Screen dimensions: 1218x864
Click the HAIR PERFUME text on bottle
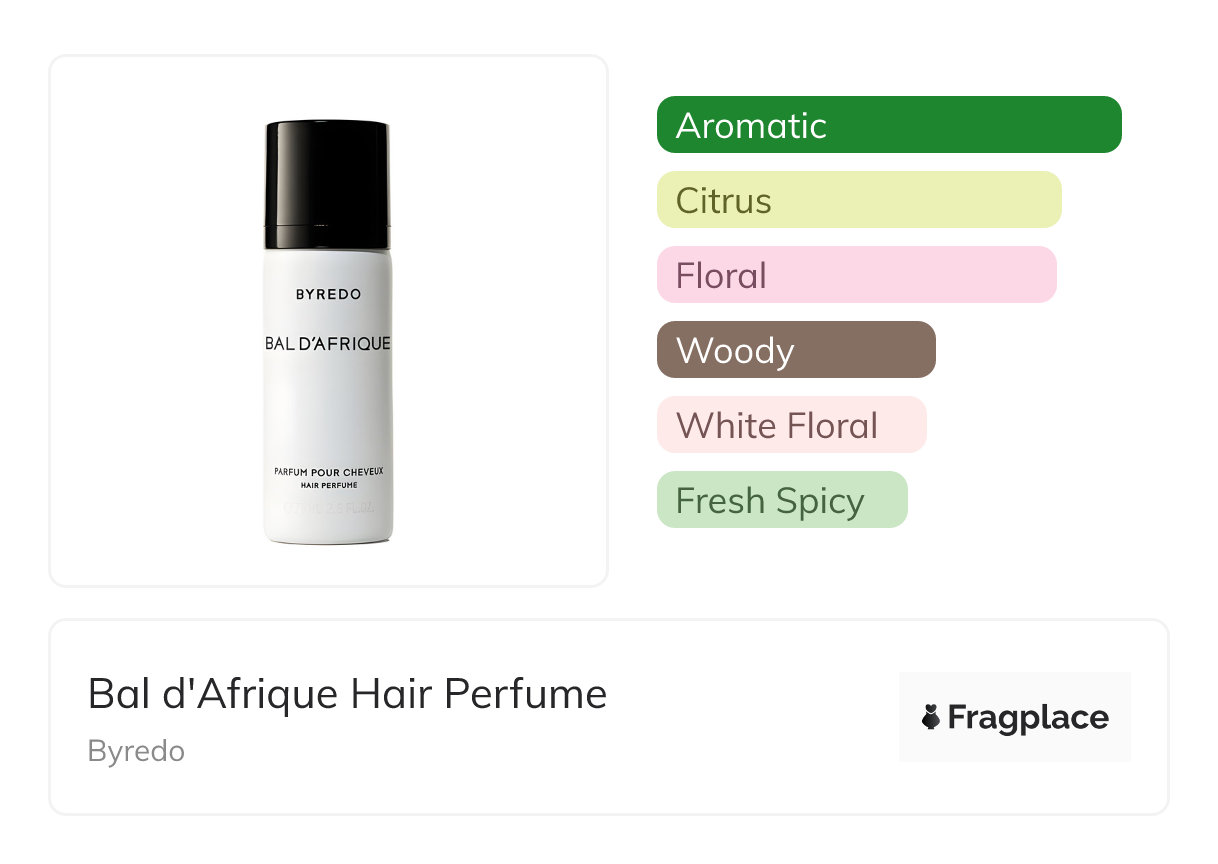(x=329, y=485)
